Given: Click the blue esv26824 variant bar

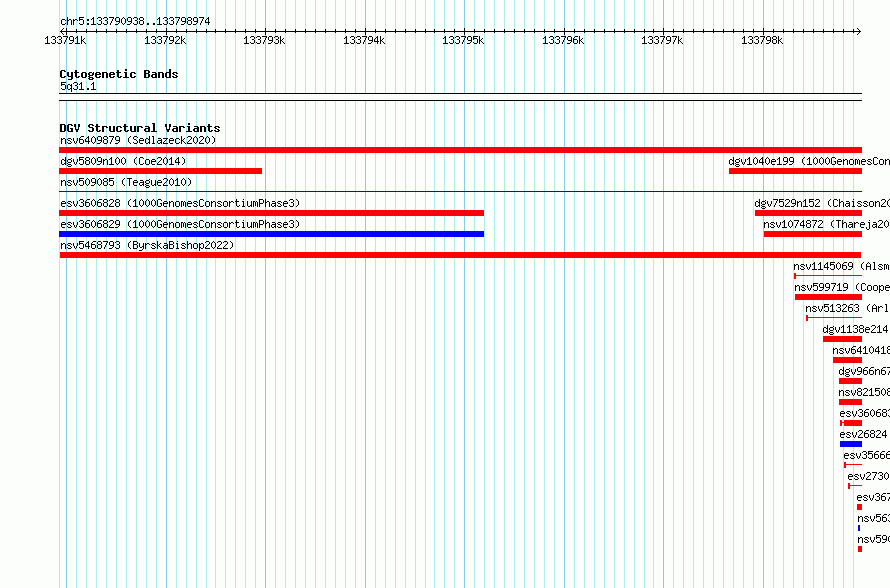Looking at the screenshot, I should coord(851,444).
